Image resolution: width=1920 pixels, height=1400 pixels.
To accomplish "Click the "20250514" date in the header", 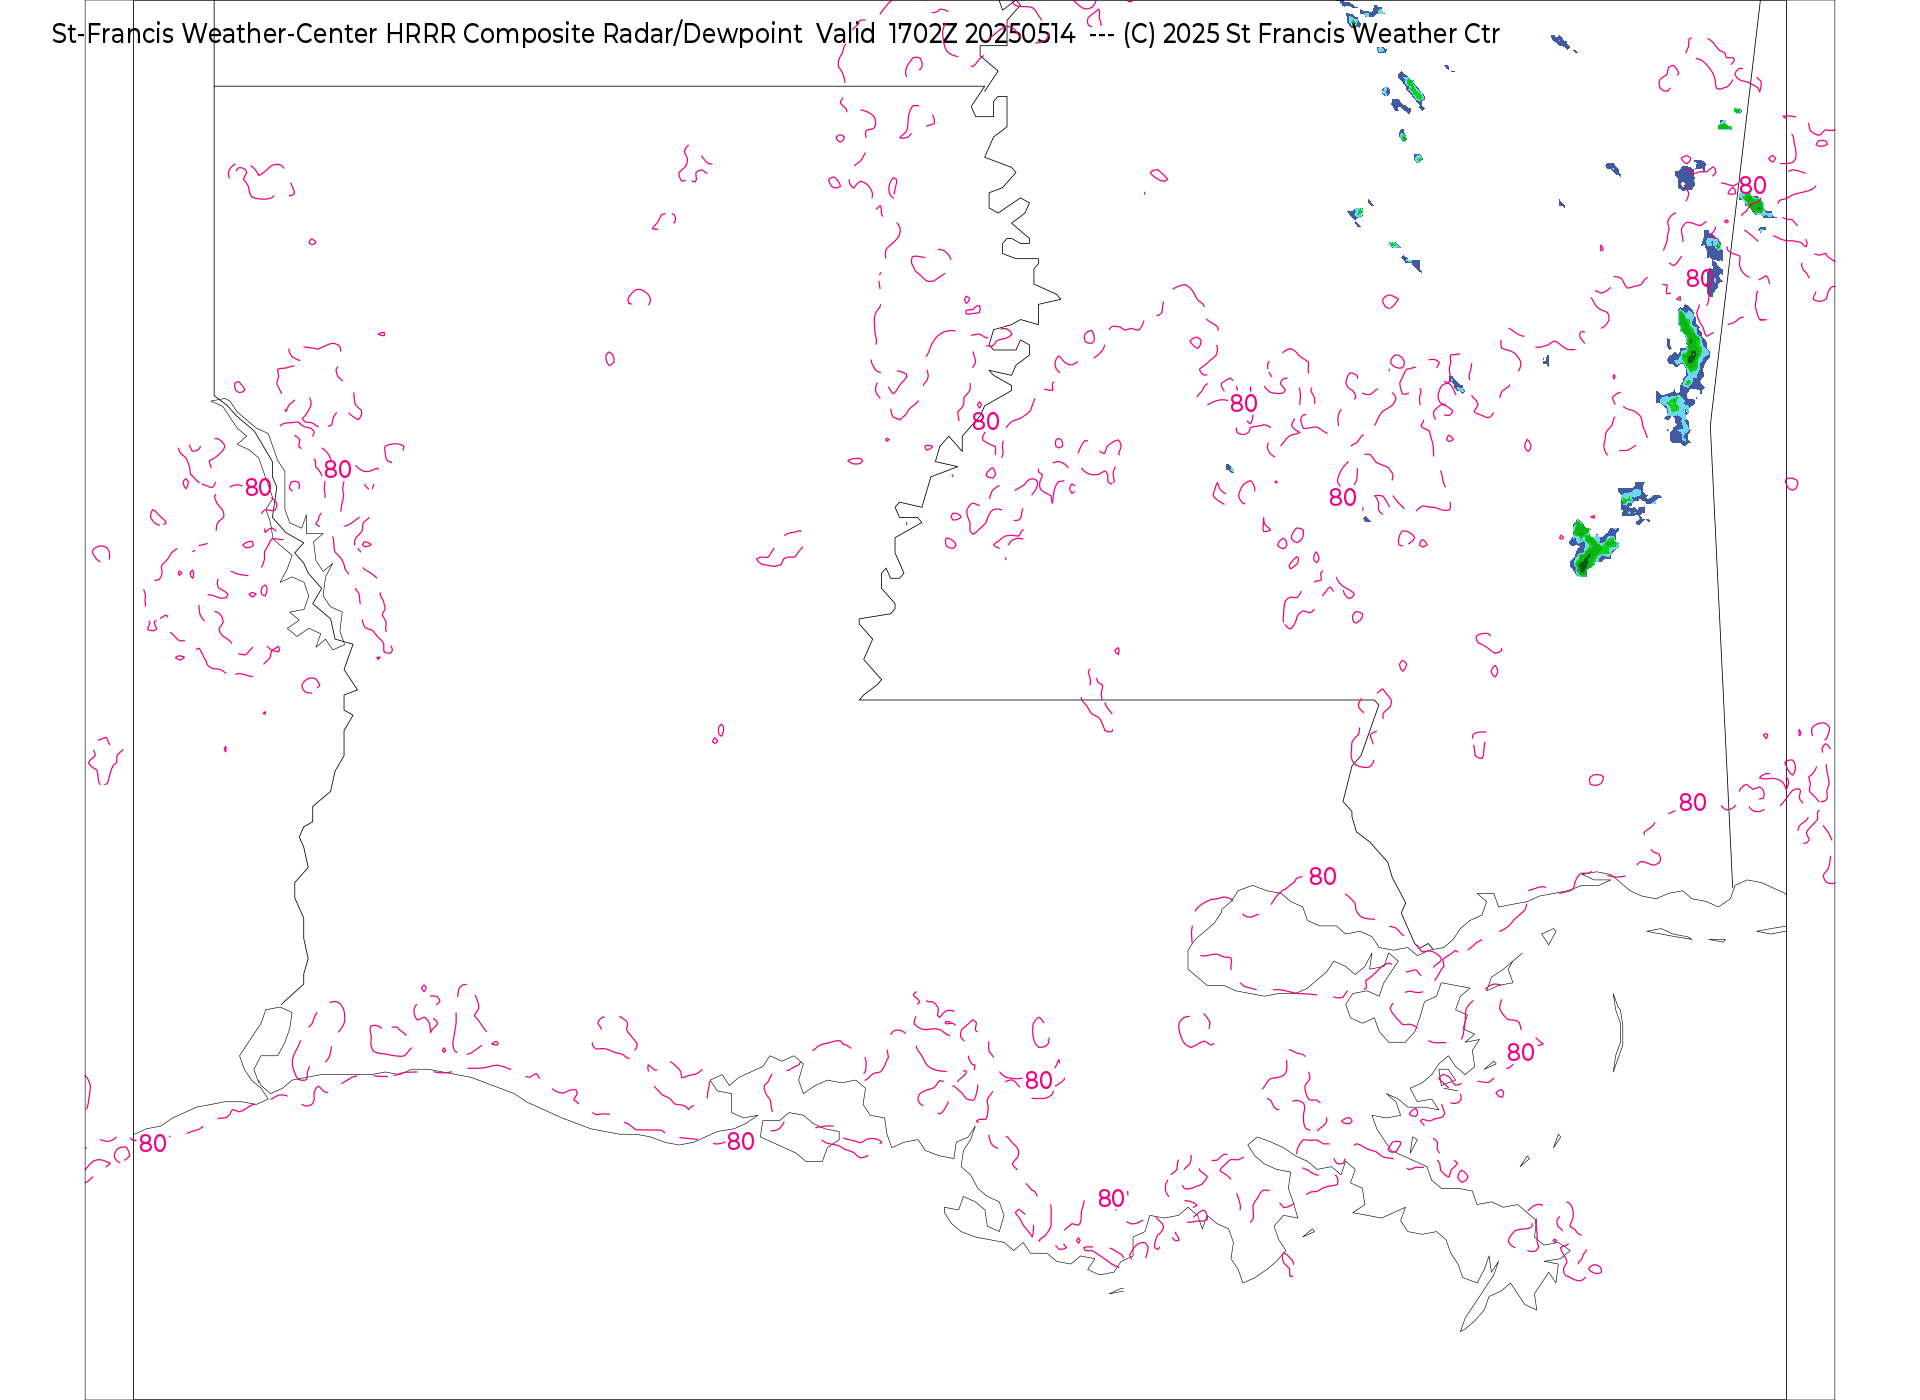I will coord(1020,34).
